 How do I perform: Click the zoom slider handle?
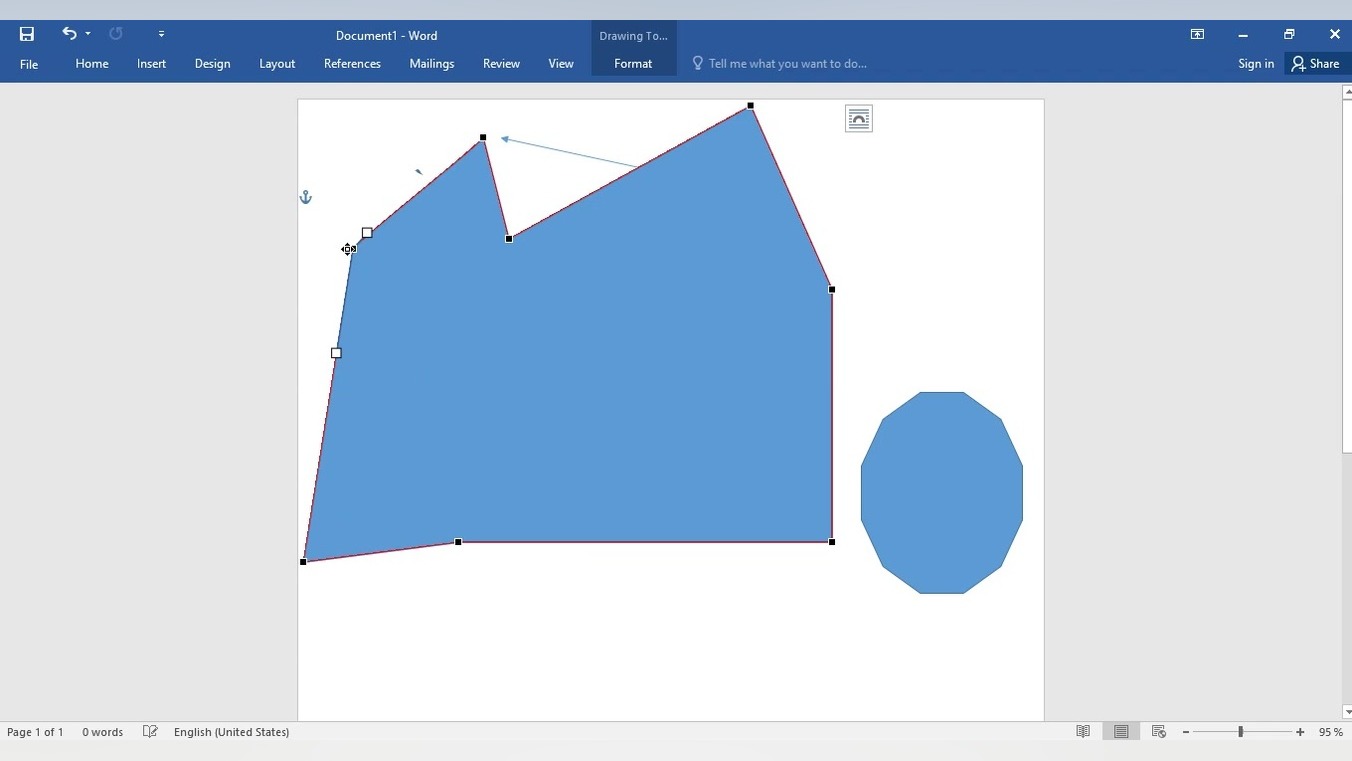[x=1241, y=732]
